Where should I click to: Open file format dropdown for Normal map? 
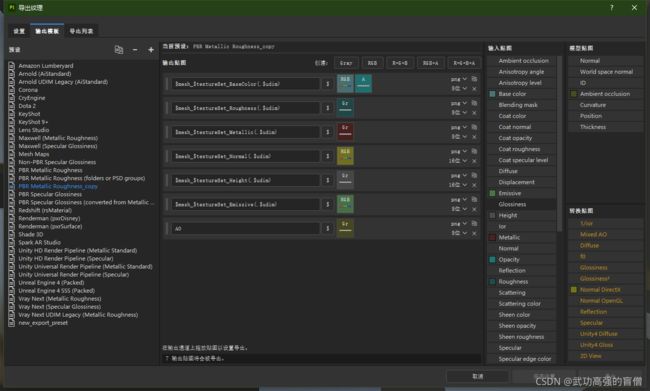click(x=458, y=151)
